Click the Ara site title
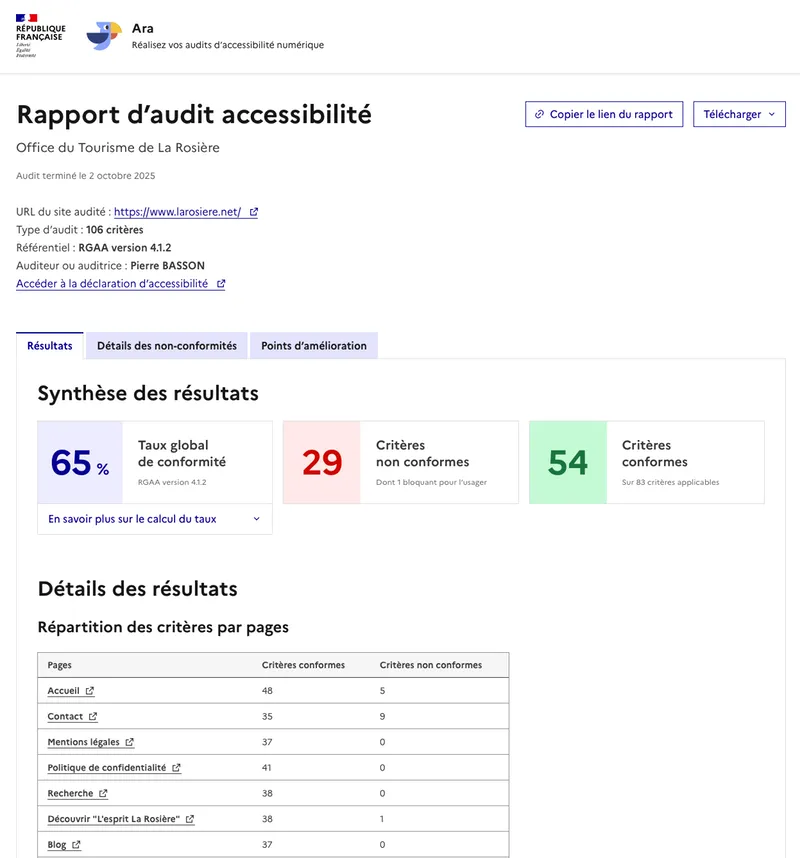 pos(143,28)
